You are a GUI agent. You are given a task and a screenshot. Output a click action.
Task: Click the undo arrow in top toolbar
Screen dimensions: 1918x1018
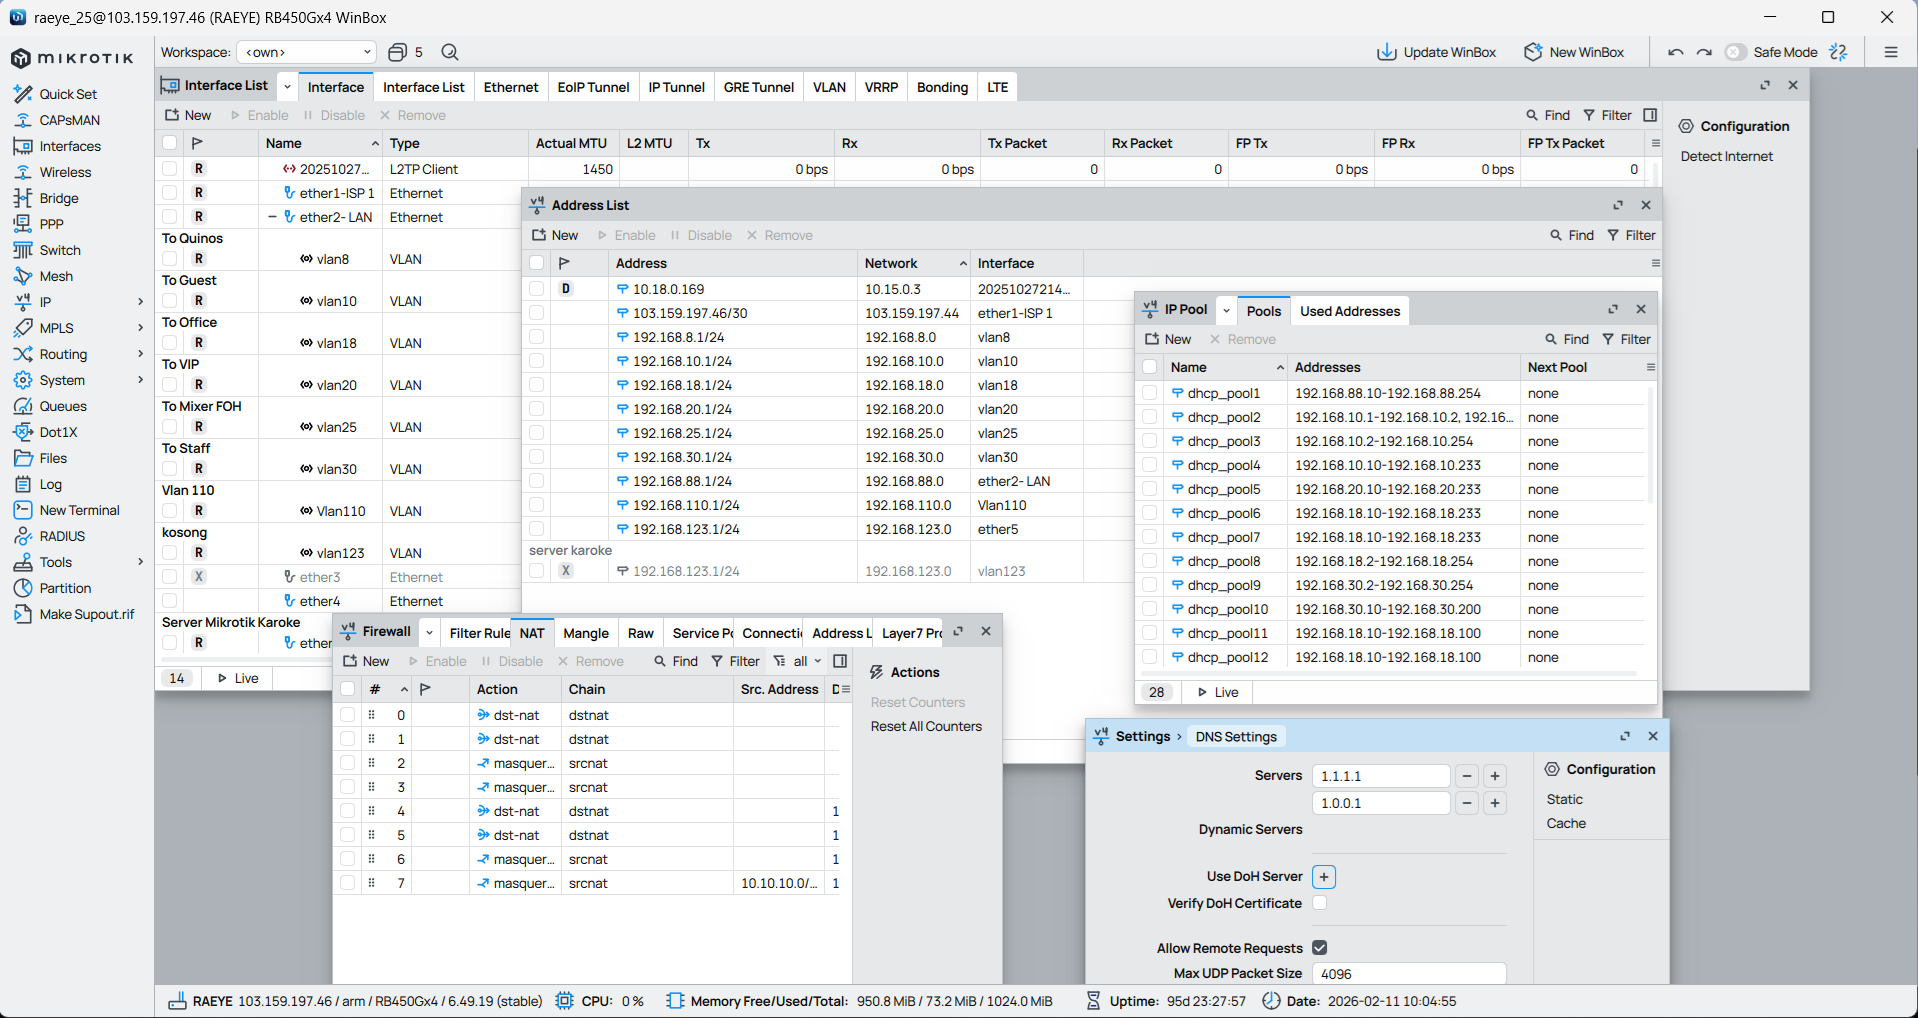(x=1675, y=52)
